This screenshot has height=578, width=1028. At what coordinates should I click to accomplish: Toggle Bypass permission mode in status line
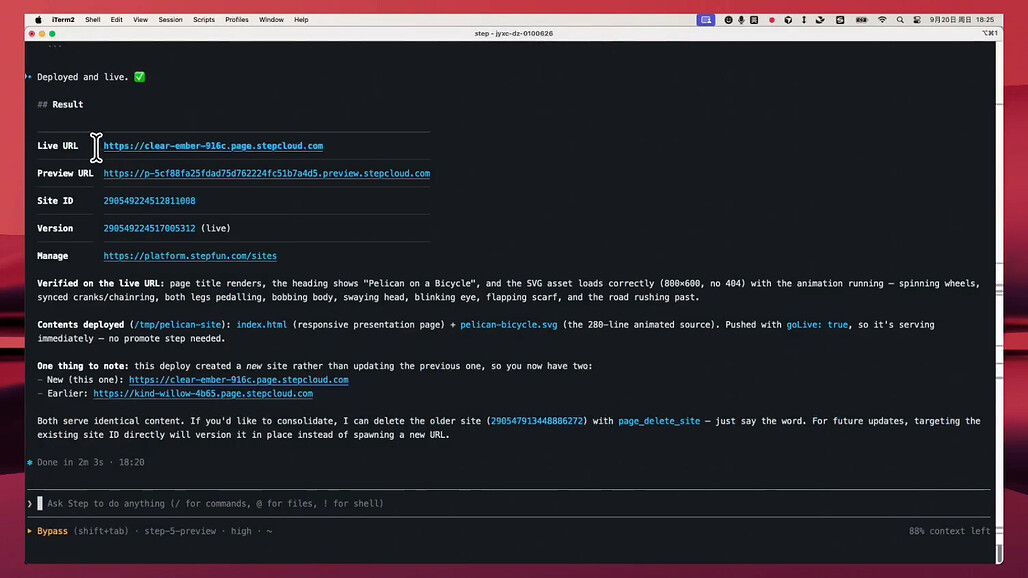(52, 531)
